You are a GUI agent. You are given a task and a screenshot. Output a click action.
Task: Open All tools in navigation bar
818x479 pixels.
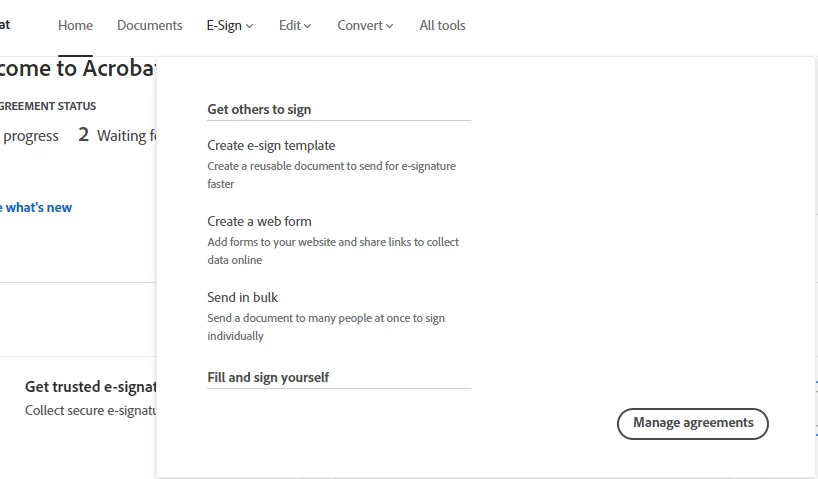[442, 25]
